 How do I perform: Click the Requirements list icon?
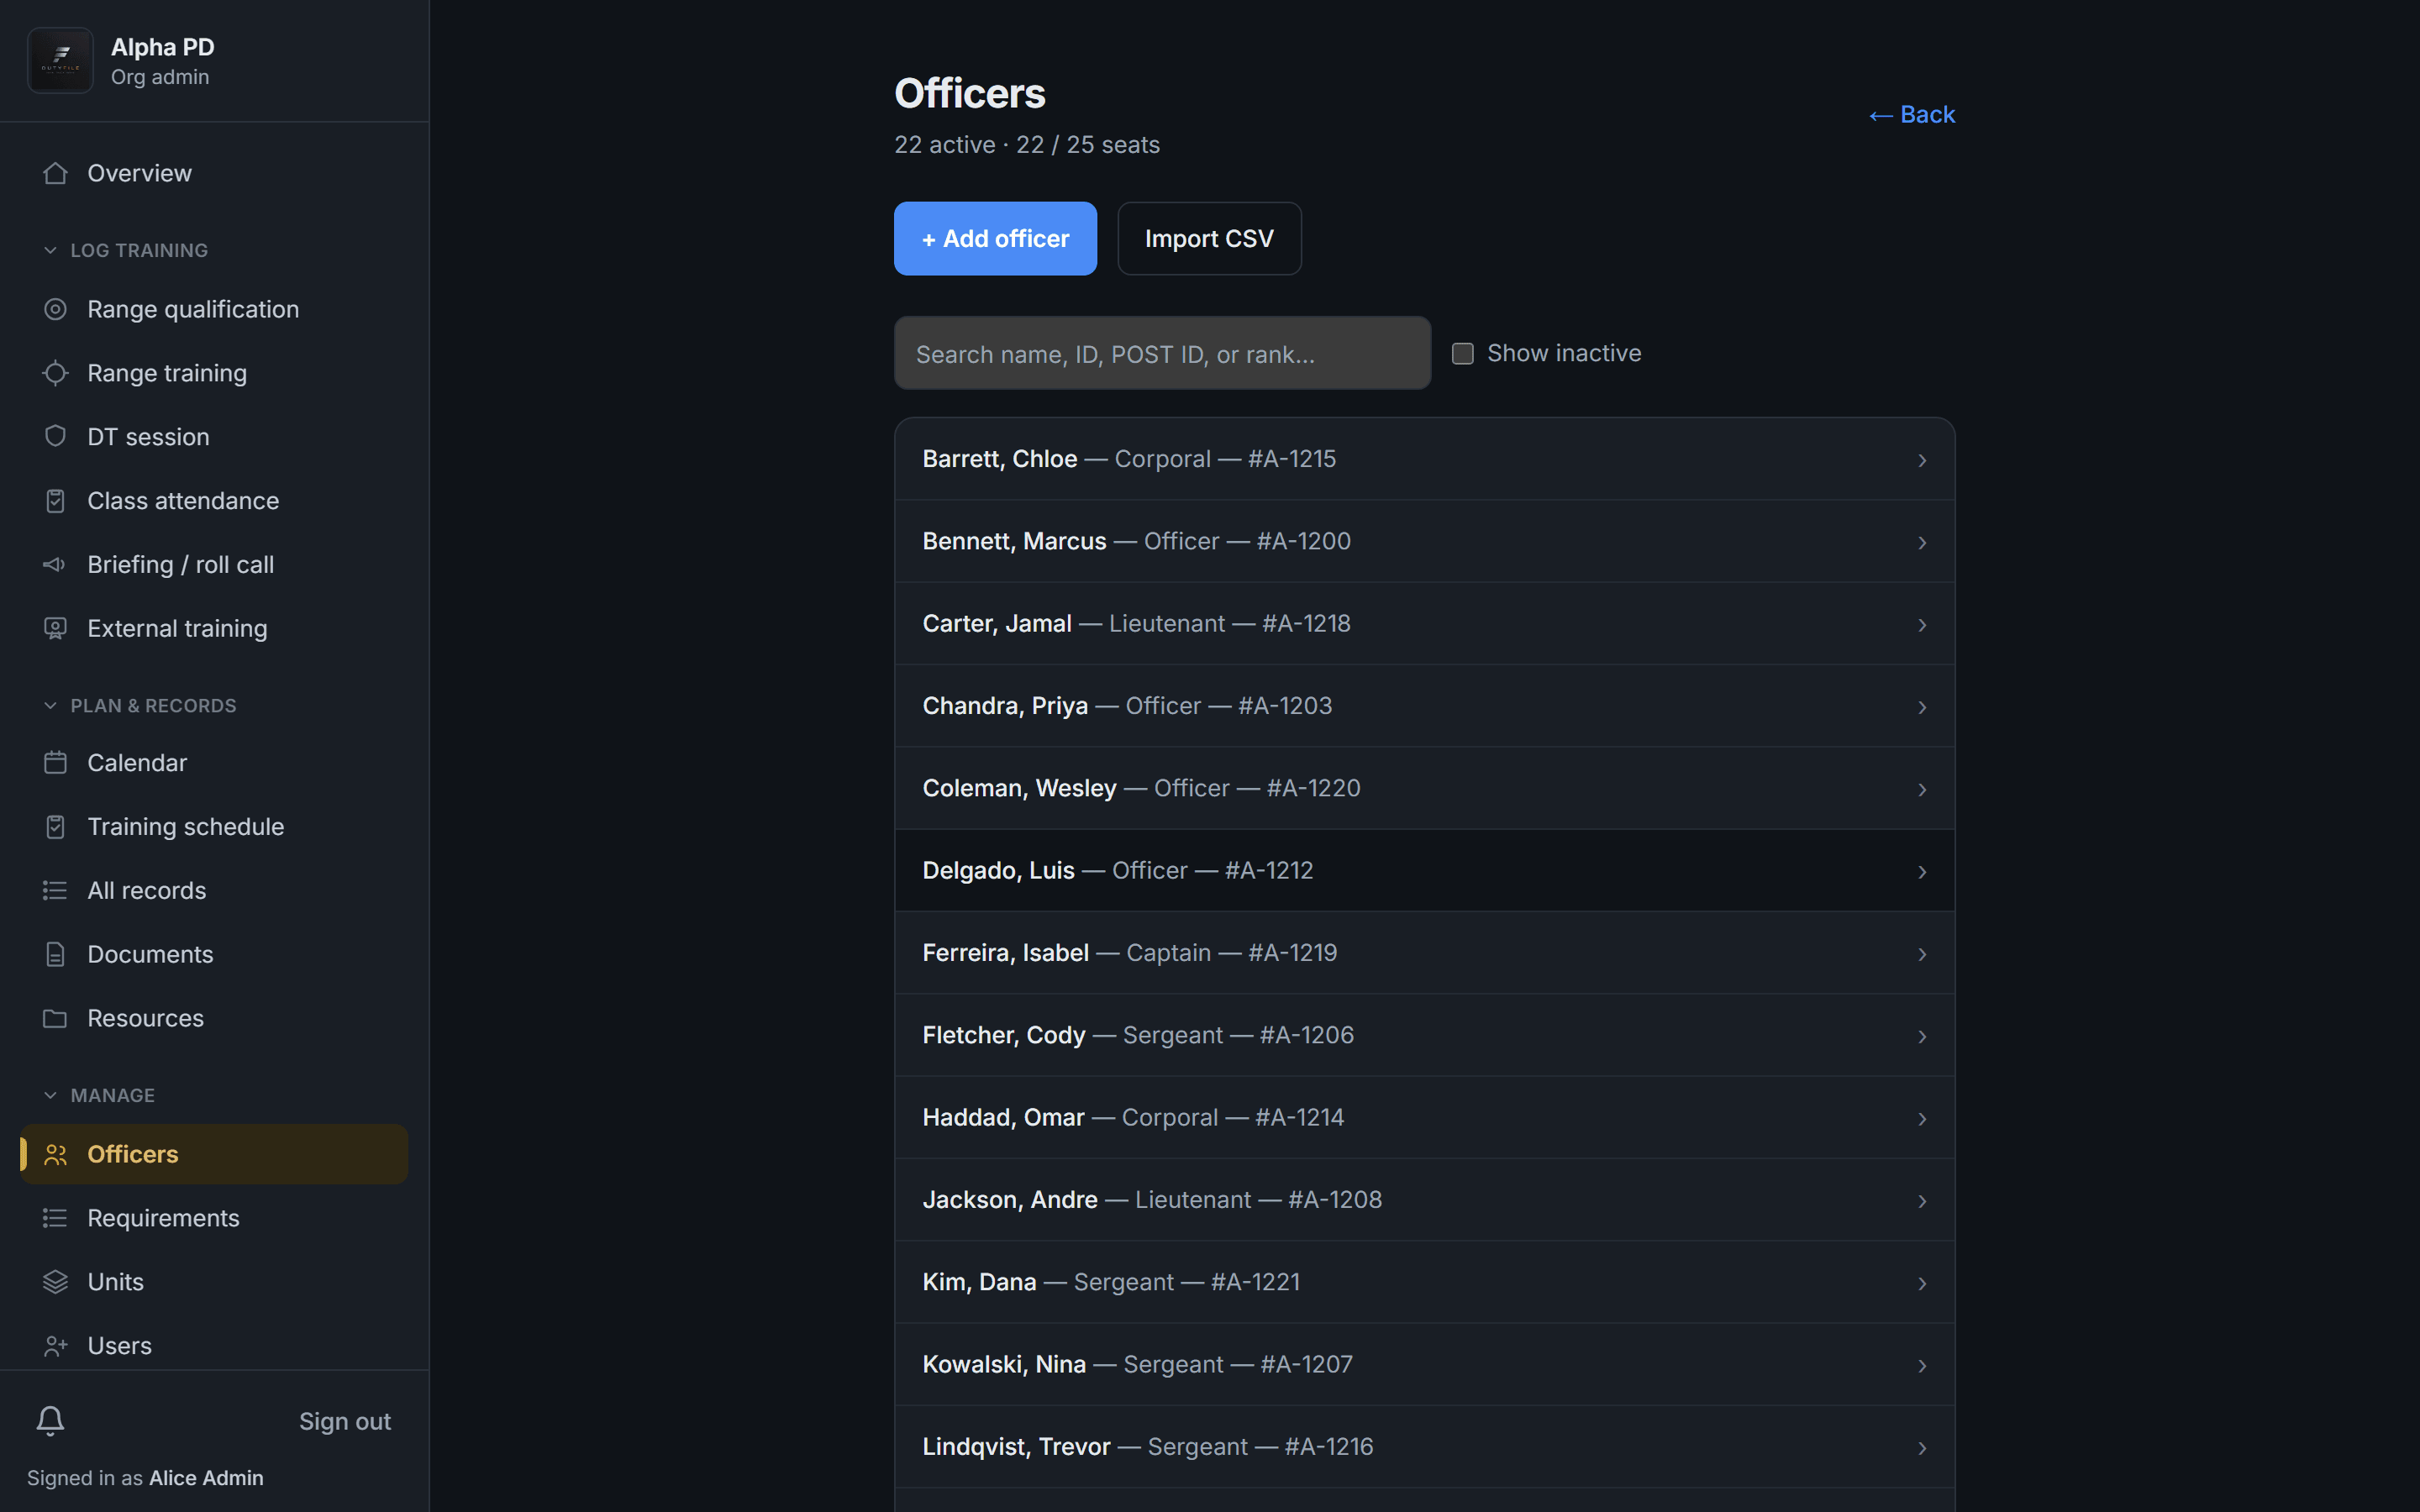click(x=55, y=1219)
